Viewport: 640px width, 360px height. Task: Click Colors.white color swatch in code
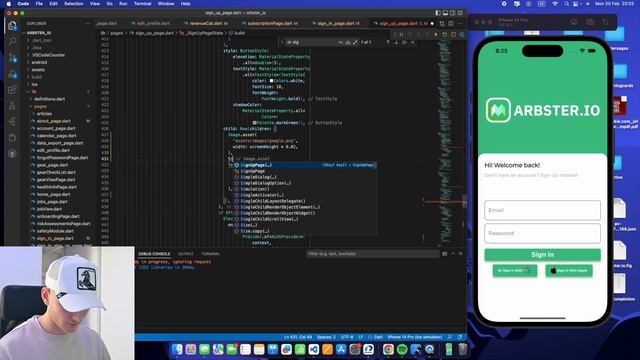coord(271,81)
